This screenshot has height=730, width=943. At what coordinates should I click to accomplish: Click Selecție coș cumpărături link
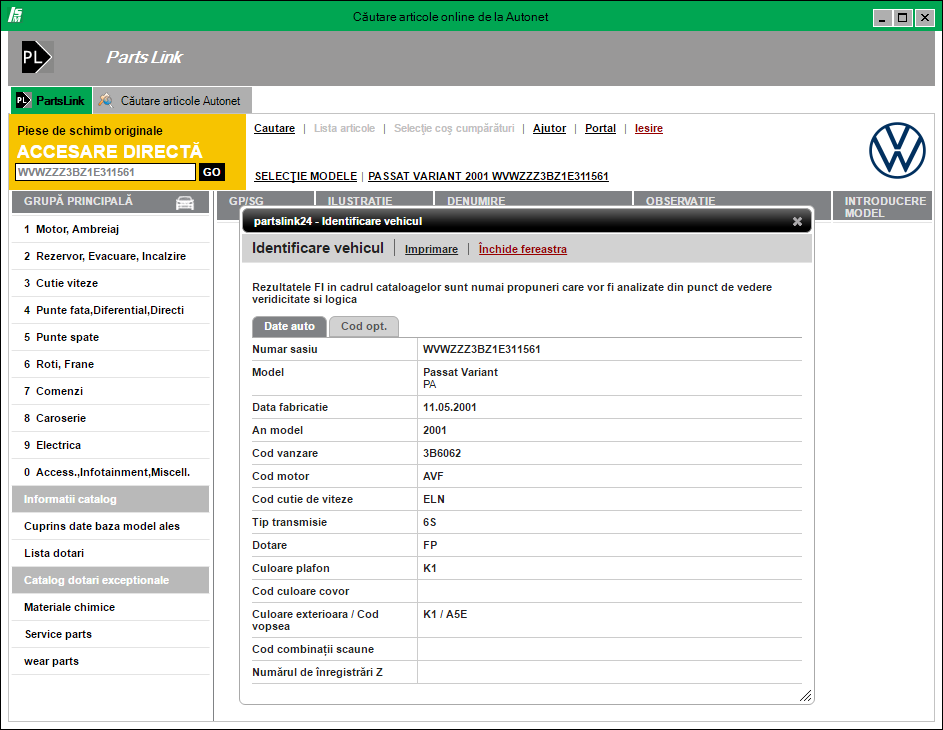click(x=454, y=128)
